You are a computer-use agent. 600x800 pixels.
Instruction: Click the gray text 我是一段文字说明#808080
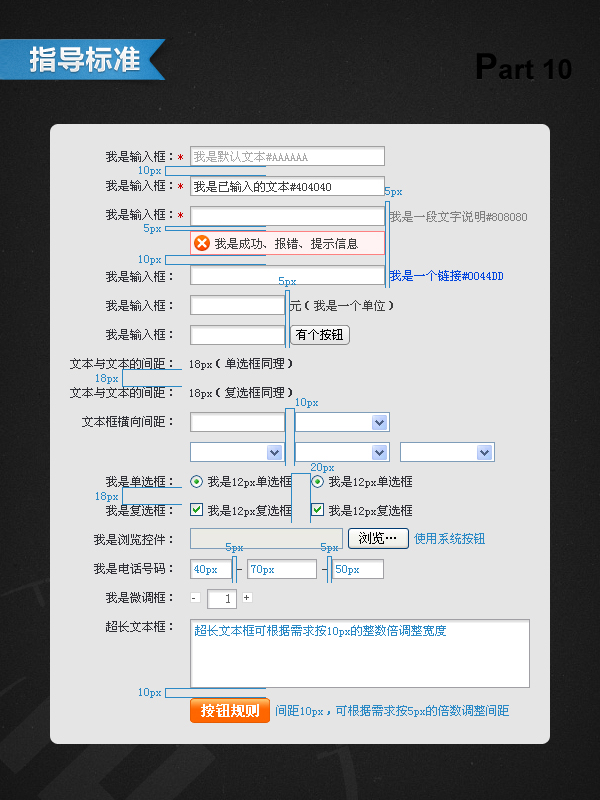pyautogui.click(x=459, y=217)
